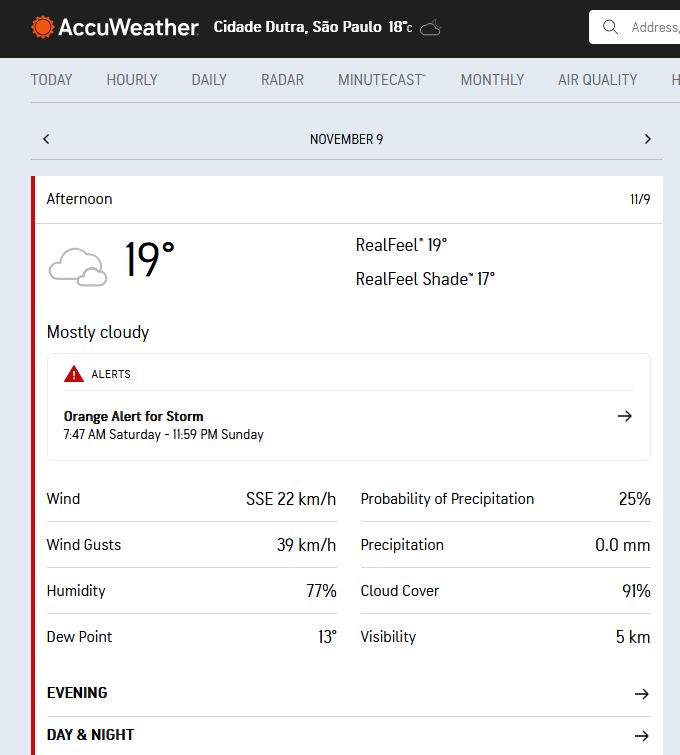680x755 pixels.
Task: Click the Mostly cloudy description
Action: pos(98,332)
